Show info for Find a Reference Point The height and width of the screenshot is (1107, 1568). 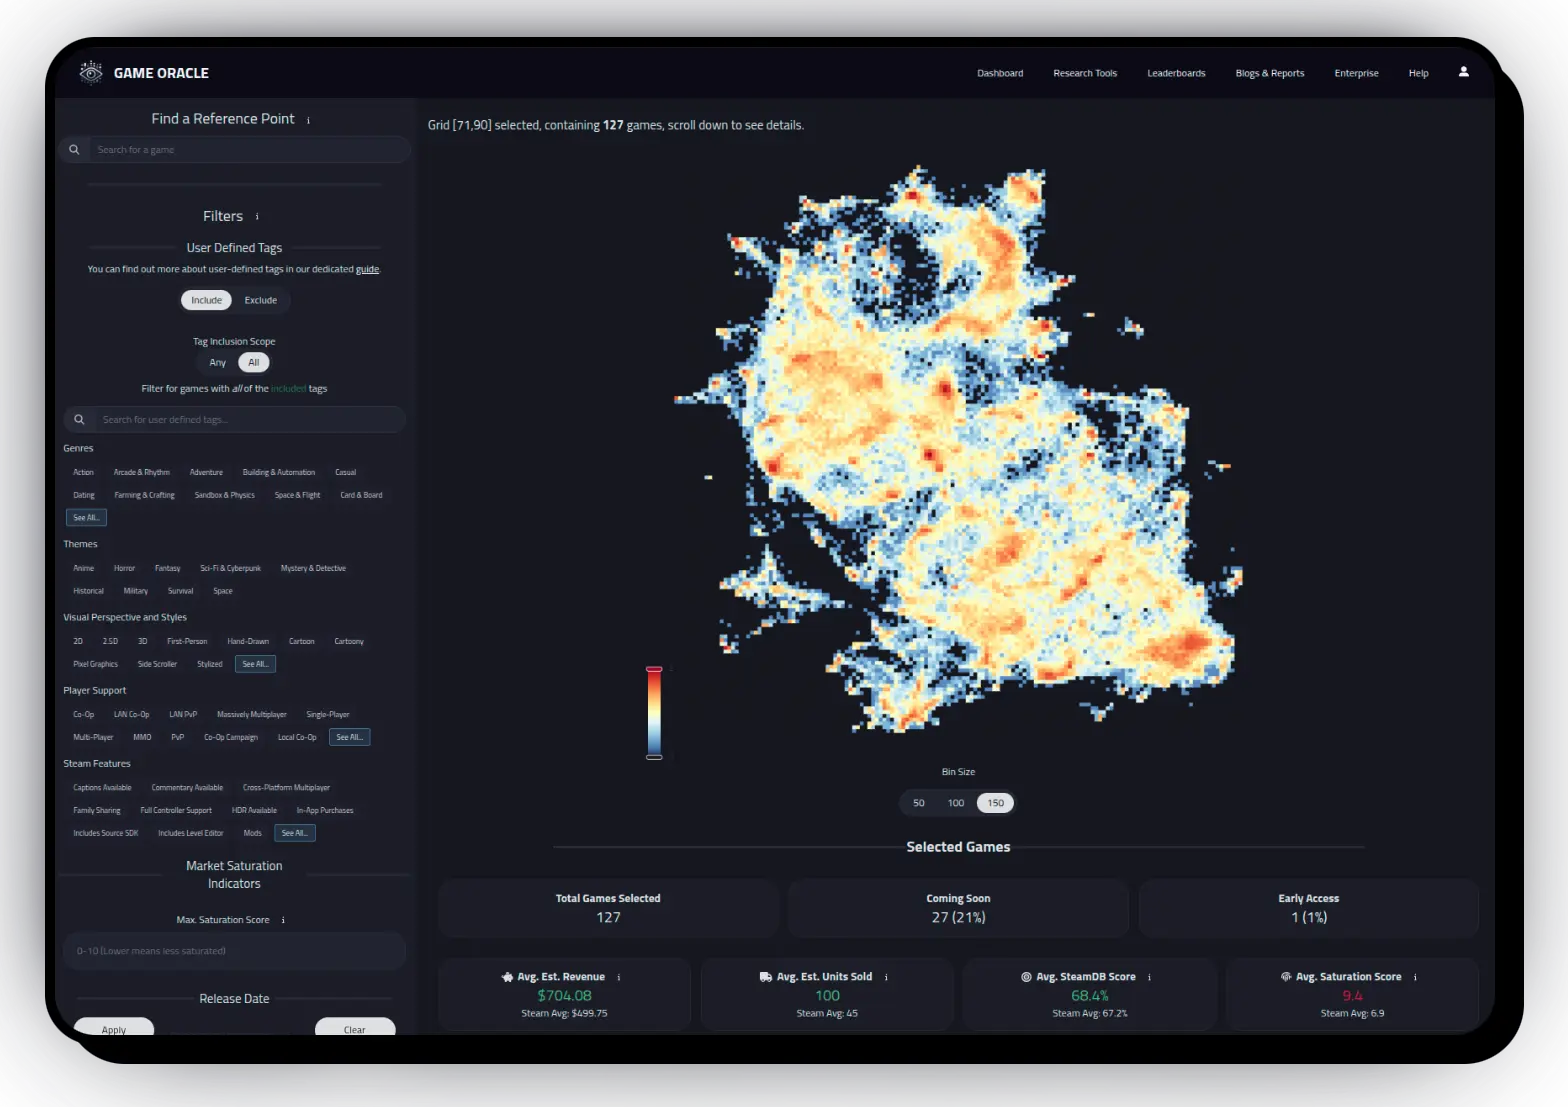[308, 120]
